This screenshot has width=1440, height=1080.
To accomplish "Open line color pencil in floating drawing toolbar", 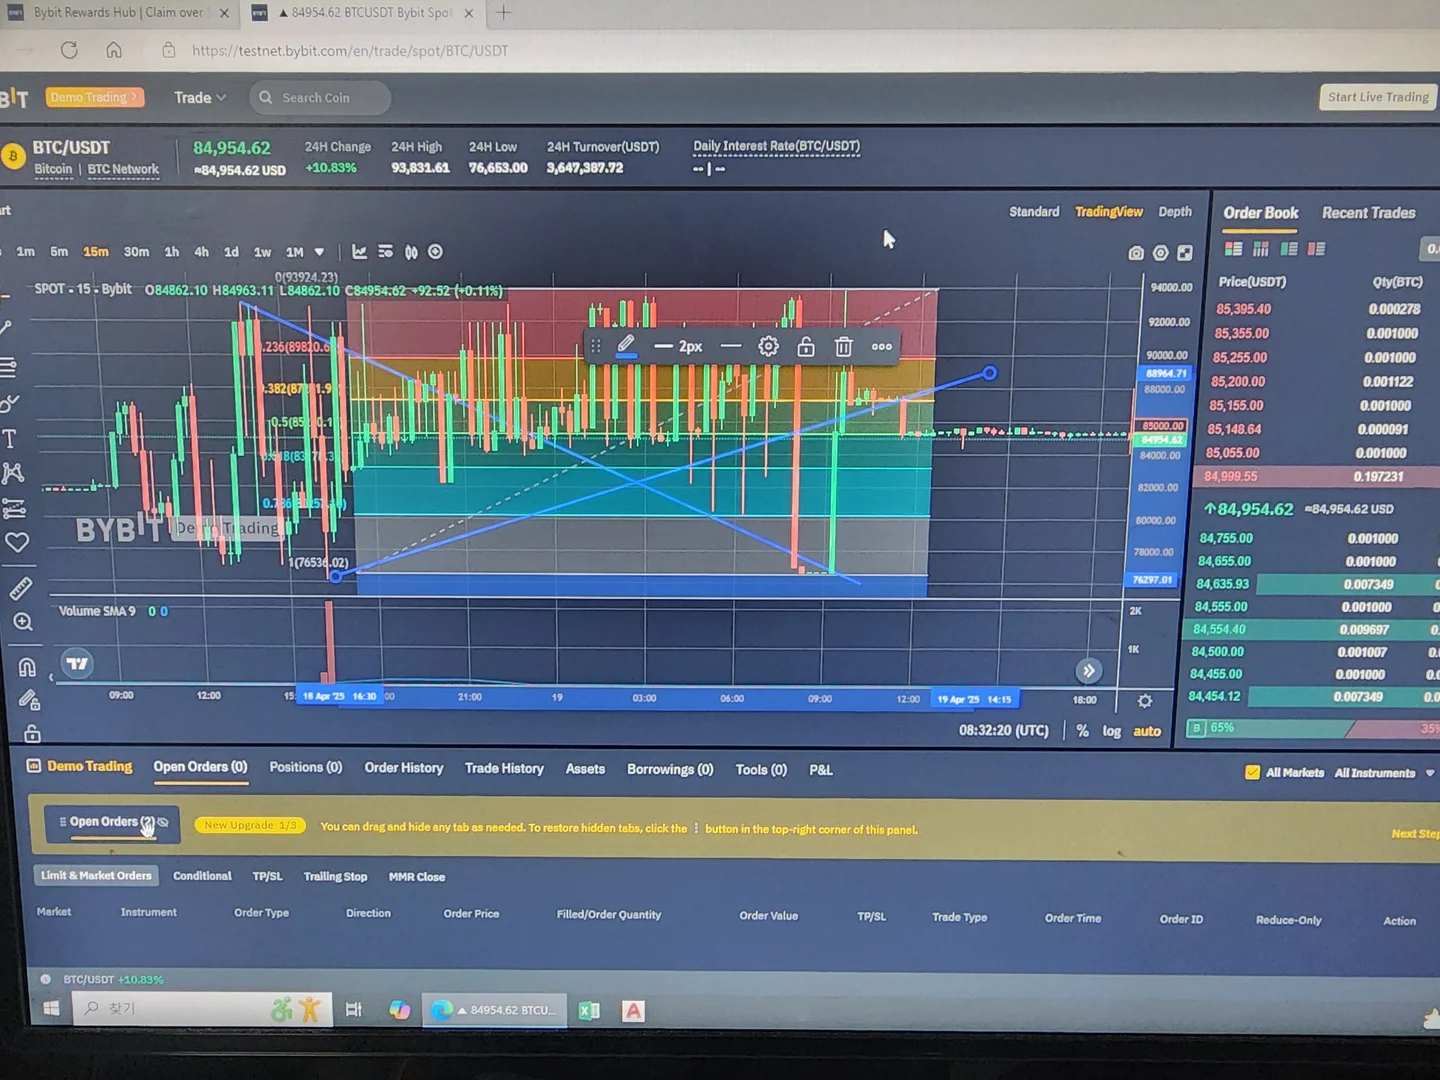I will point(626,346).
